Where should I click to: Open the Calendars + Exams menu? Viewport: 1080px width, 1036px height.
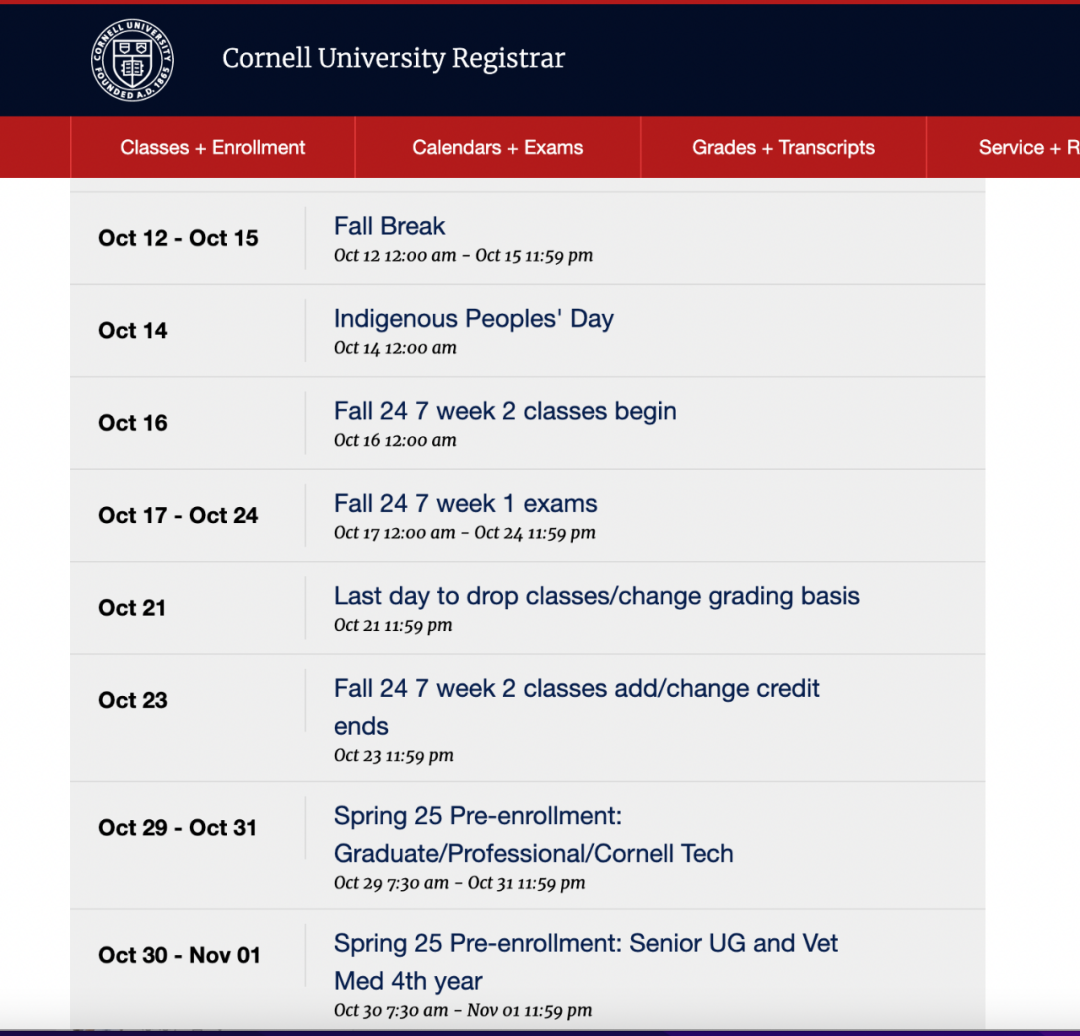click(497, 147)
